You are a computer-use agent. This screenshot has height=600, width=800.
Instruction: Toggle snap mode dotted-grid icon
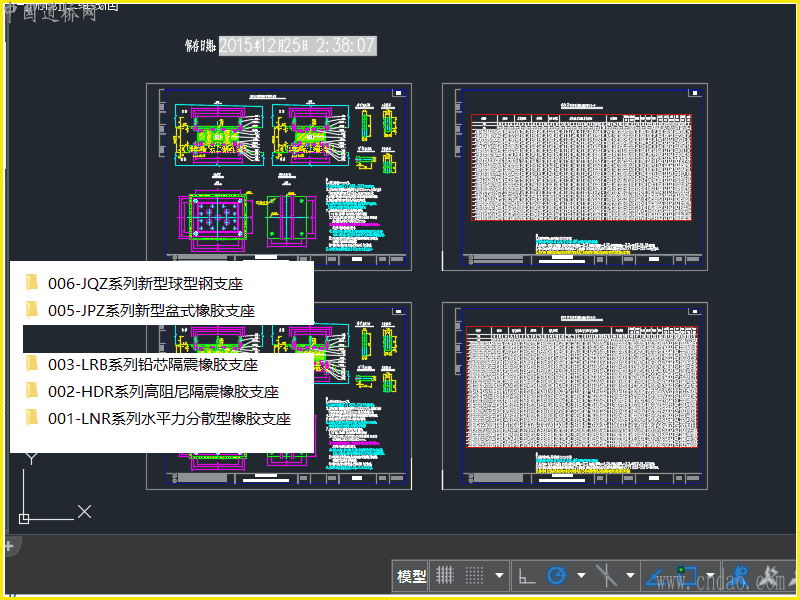(x=475, y=575)
